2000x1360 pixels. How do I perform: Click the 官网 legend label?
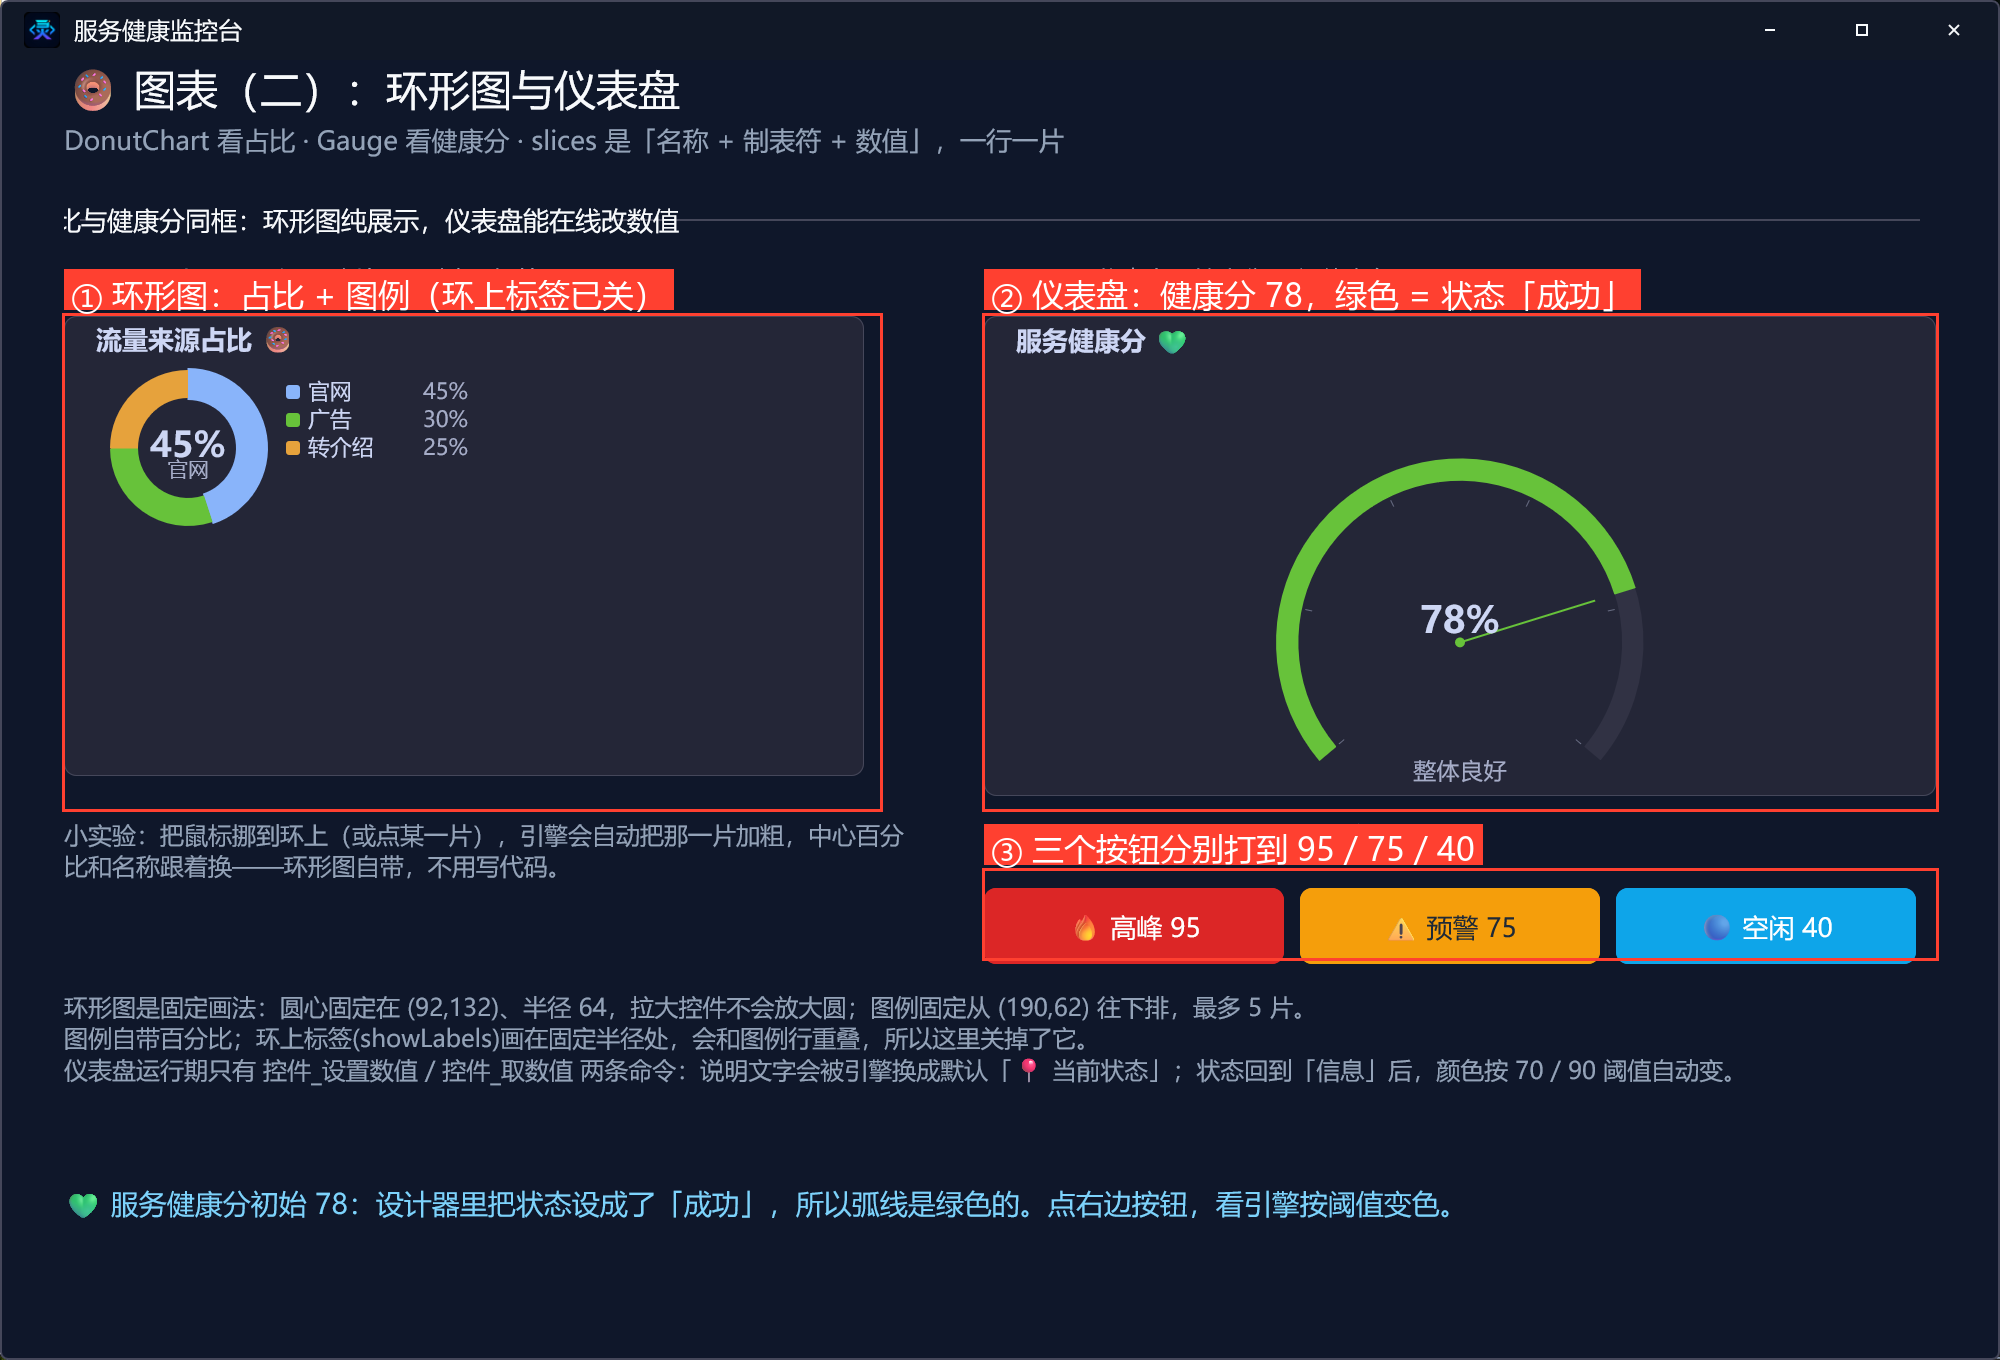tap(330, 392)
